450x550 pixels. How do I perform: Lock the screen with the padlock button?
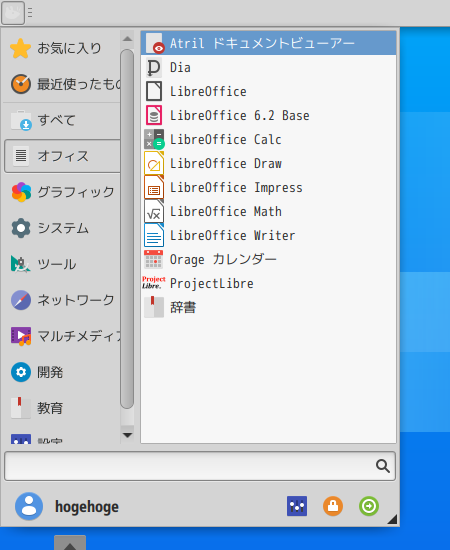coord(333,506)
